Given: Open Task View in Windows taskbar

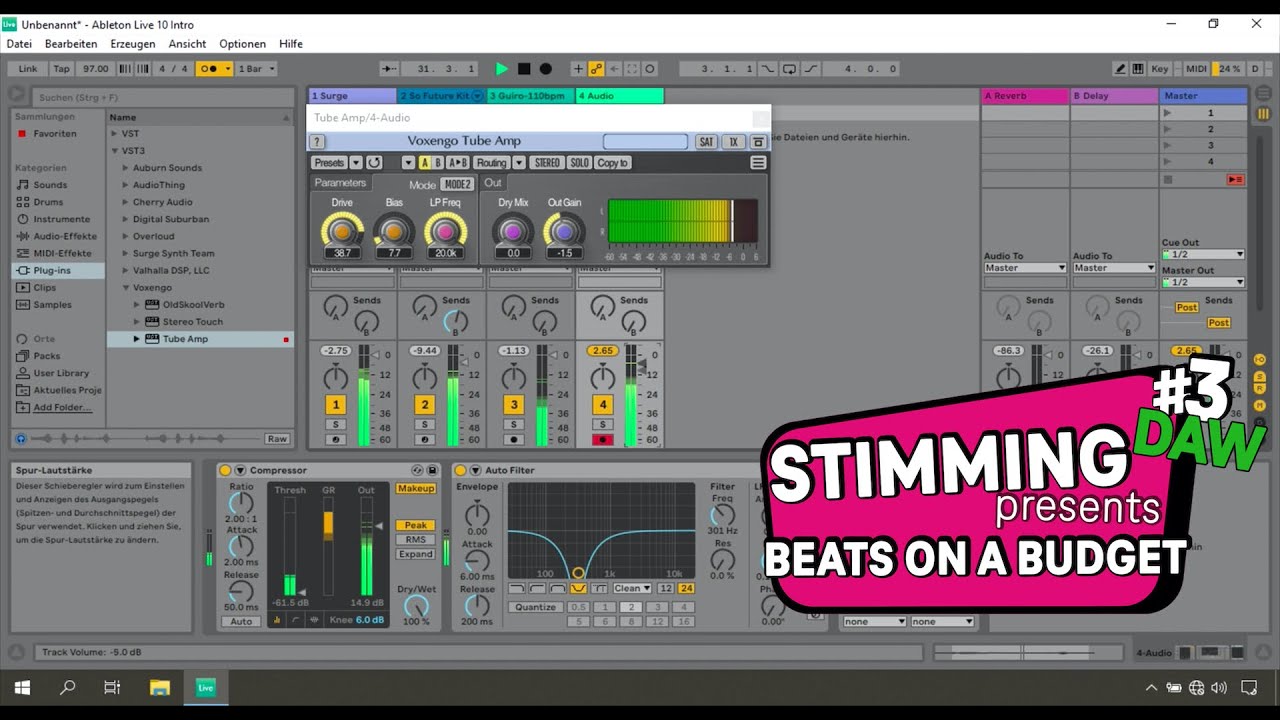Looking at the screenshot, I should tap(112, 687).
